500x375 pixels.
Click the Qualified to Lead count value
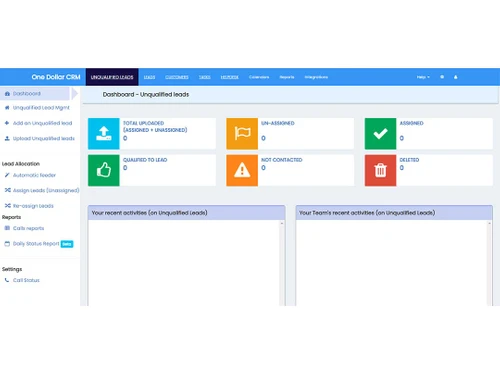point(125,168)
